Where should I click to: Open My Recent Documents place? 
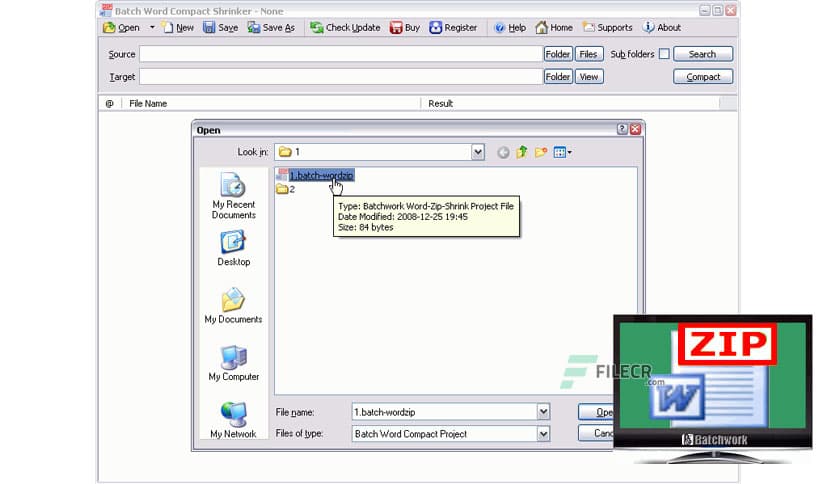pos(234,196)
